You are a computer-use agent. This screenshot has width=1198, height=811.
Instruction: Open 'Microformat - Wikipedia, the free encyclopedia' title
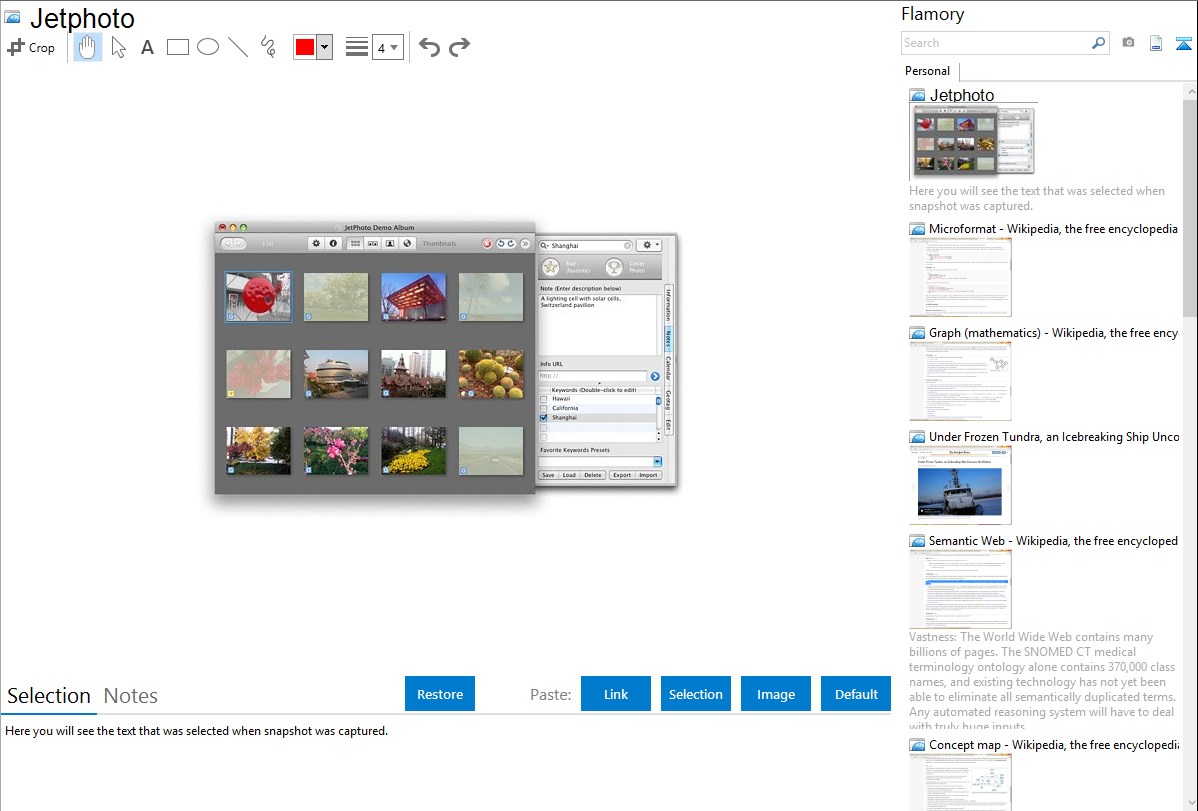pyautogui.click(x=1053, y=229)
